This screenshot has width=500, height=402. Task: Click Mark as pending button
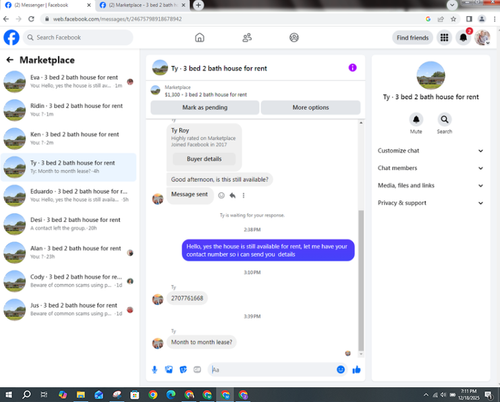(205, 107)
